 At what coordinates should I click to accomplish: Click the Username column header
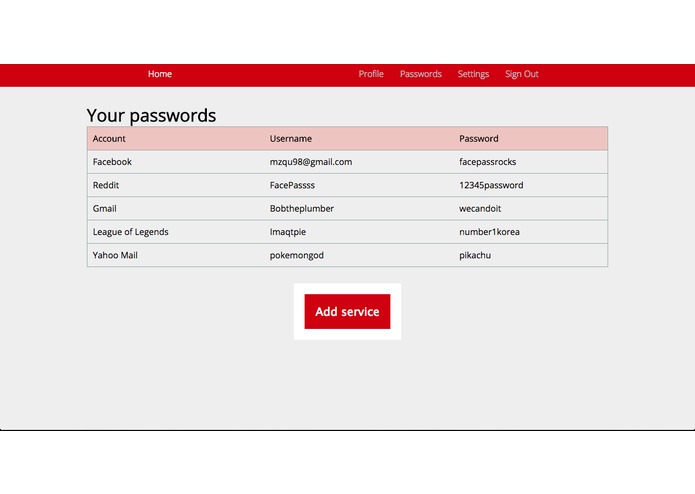291,139
